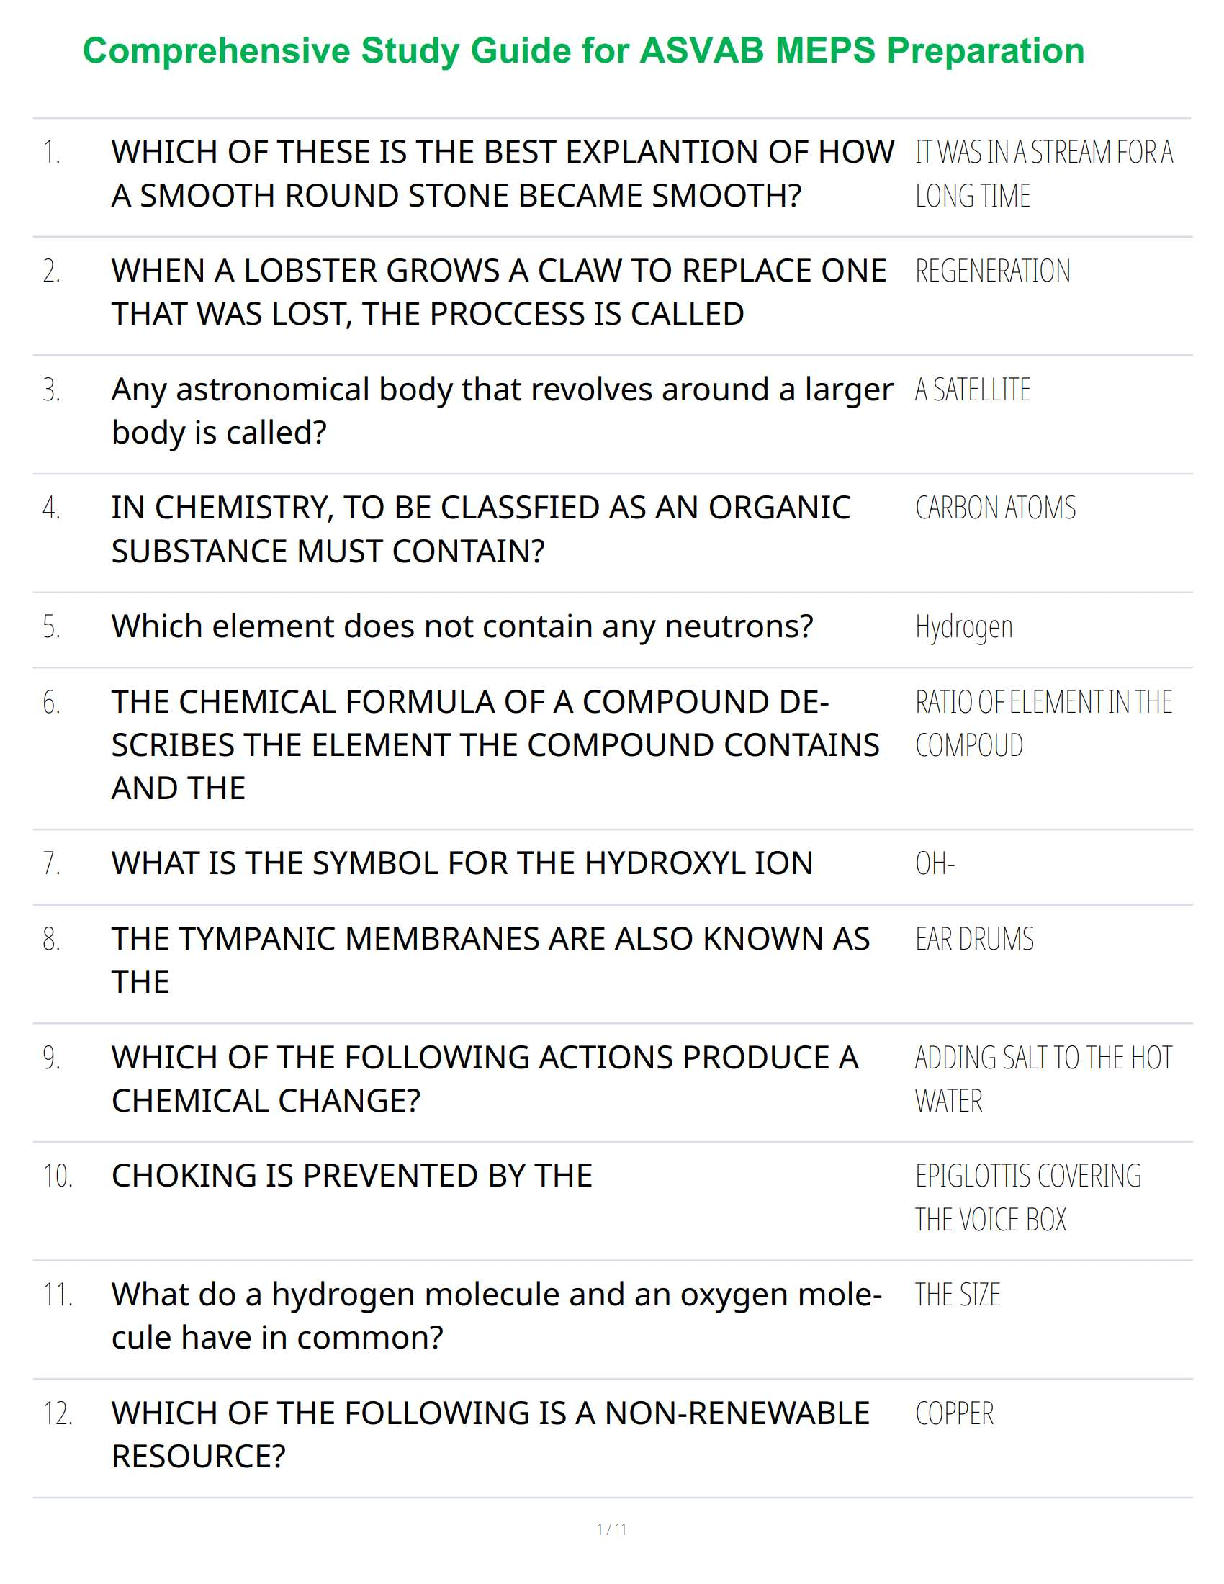This screenshot has width=1224, height=1584.
Task: Click the smooth round stone question
Action: tap(502, 174)
